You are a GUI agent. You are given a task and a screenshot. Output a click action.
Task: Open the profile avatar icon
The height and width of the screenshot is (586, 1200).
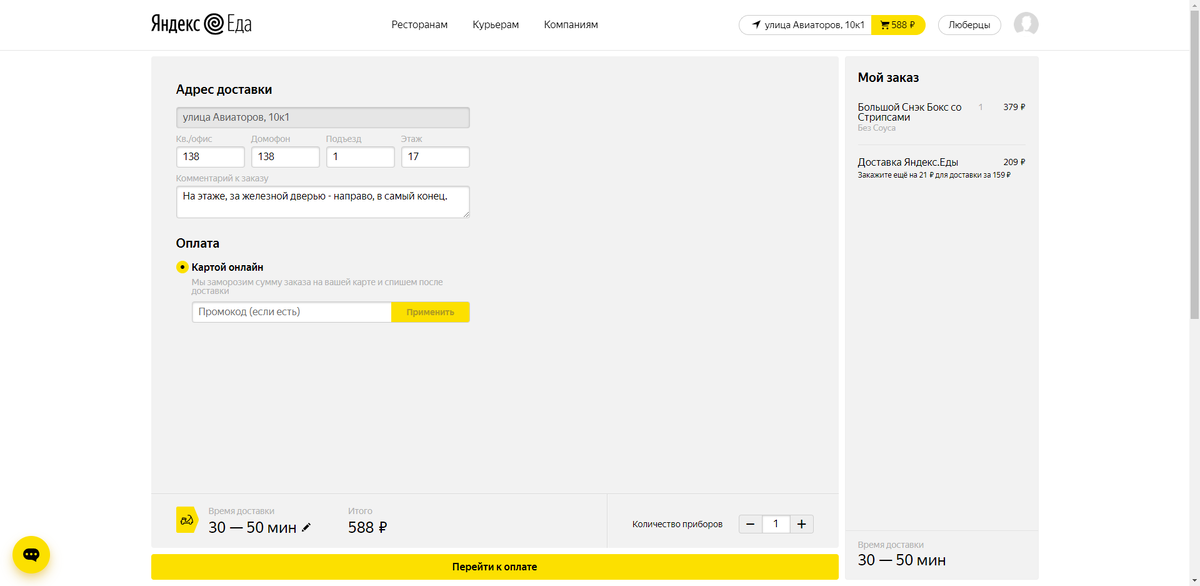click(1026, 24)
